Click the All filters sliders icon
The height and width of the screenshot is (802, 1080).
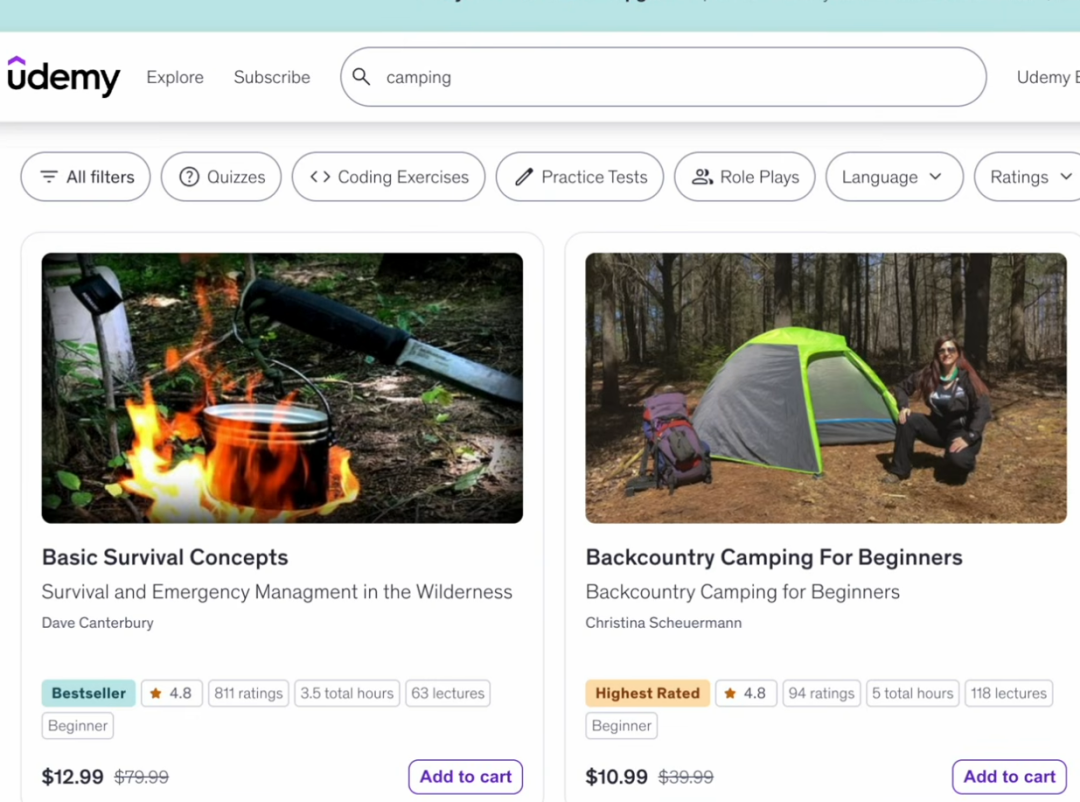tap(48, 177)
